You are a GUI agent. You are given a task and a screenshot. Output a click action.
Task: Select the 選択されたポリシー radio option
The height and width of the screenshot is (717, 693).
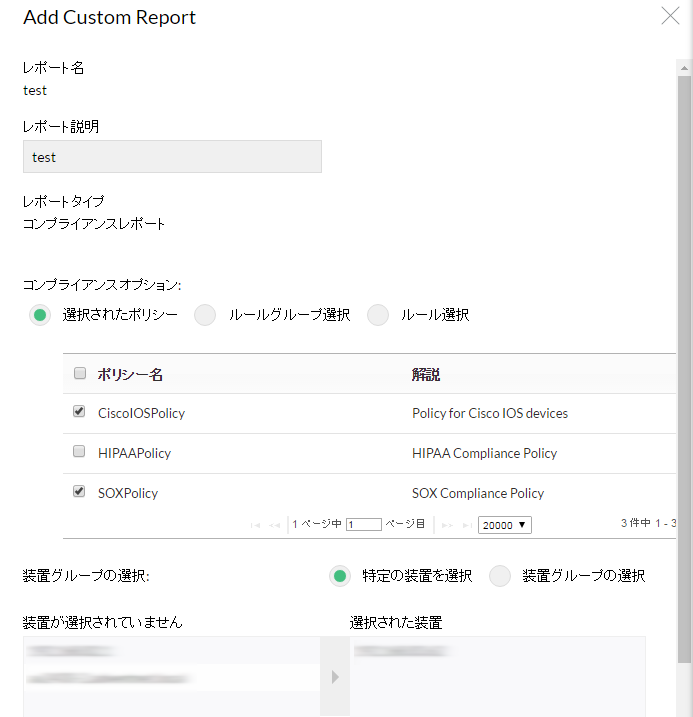(x=40, y=315)
